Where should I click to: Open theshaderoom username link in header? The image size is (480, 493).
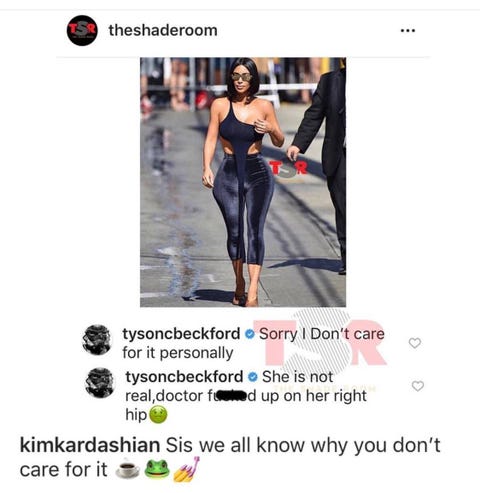pos(163,30)
